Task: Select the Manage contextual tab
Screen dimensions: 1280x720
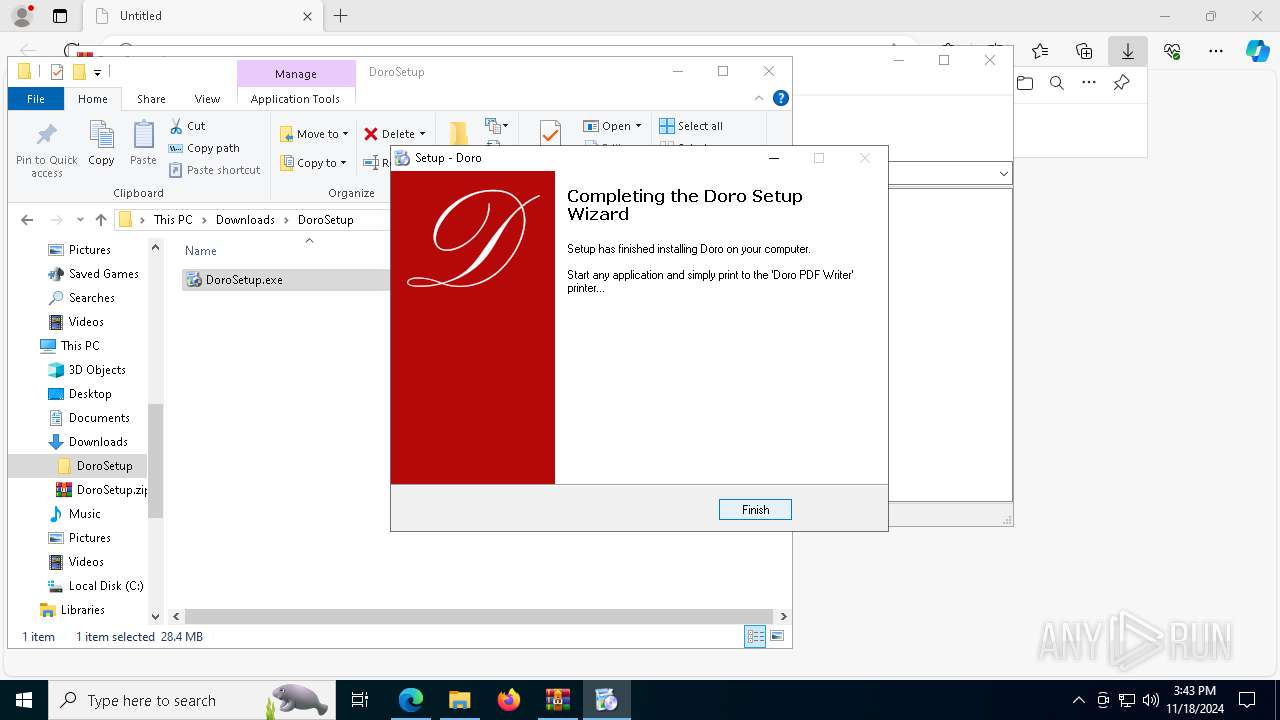Action: coord(296,74)
